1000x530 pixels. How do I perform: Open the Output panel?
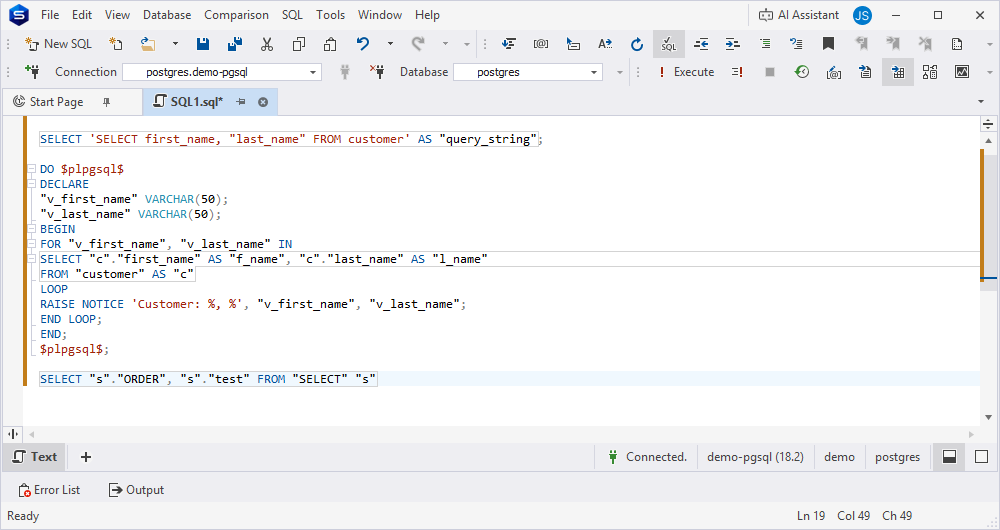[x=136, y=490]
